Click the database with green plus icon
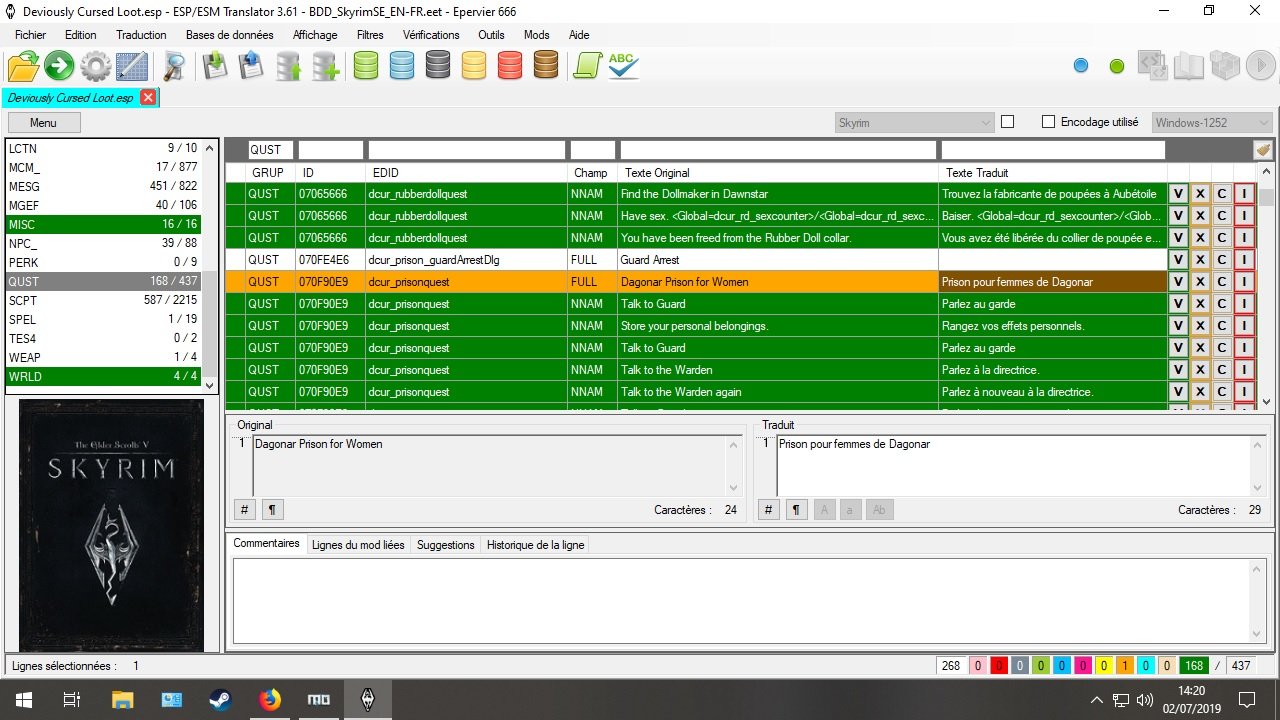The width and height of the screenshot is (1280, 720). tap(325, 67)
